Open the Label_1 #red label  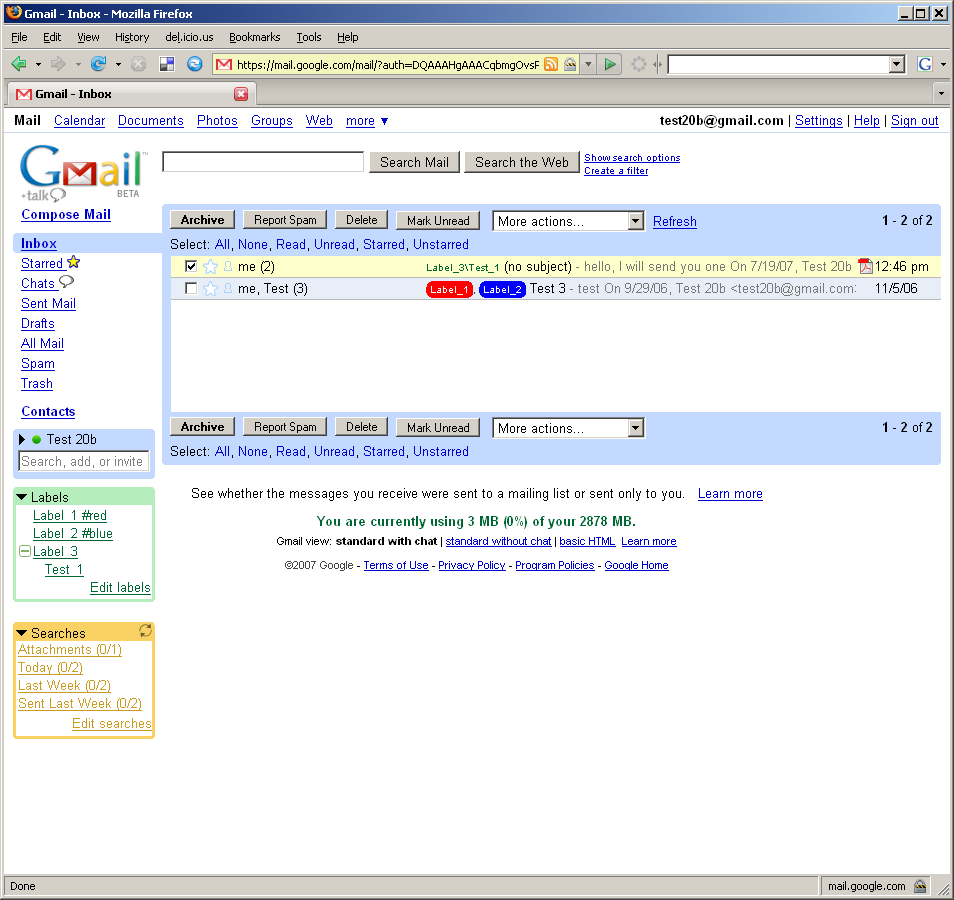pyautogui.click(x=69, y=515)
